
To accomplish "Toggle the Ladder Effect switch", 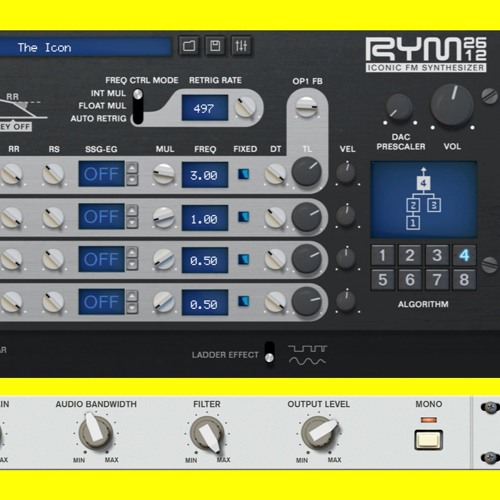I will point(269,353).
